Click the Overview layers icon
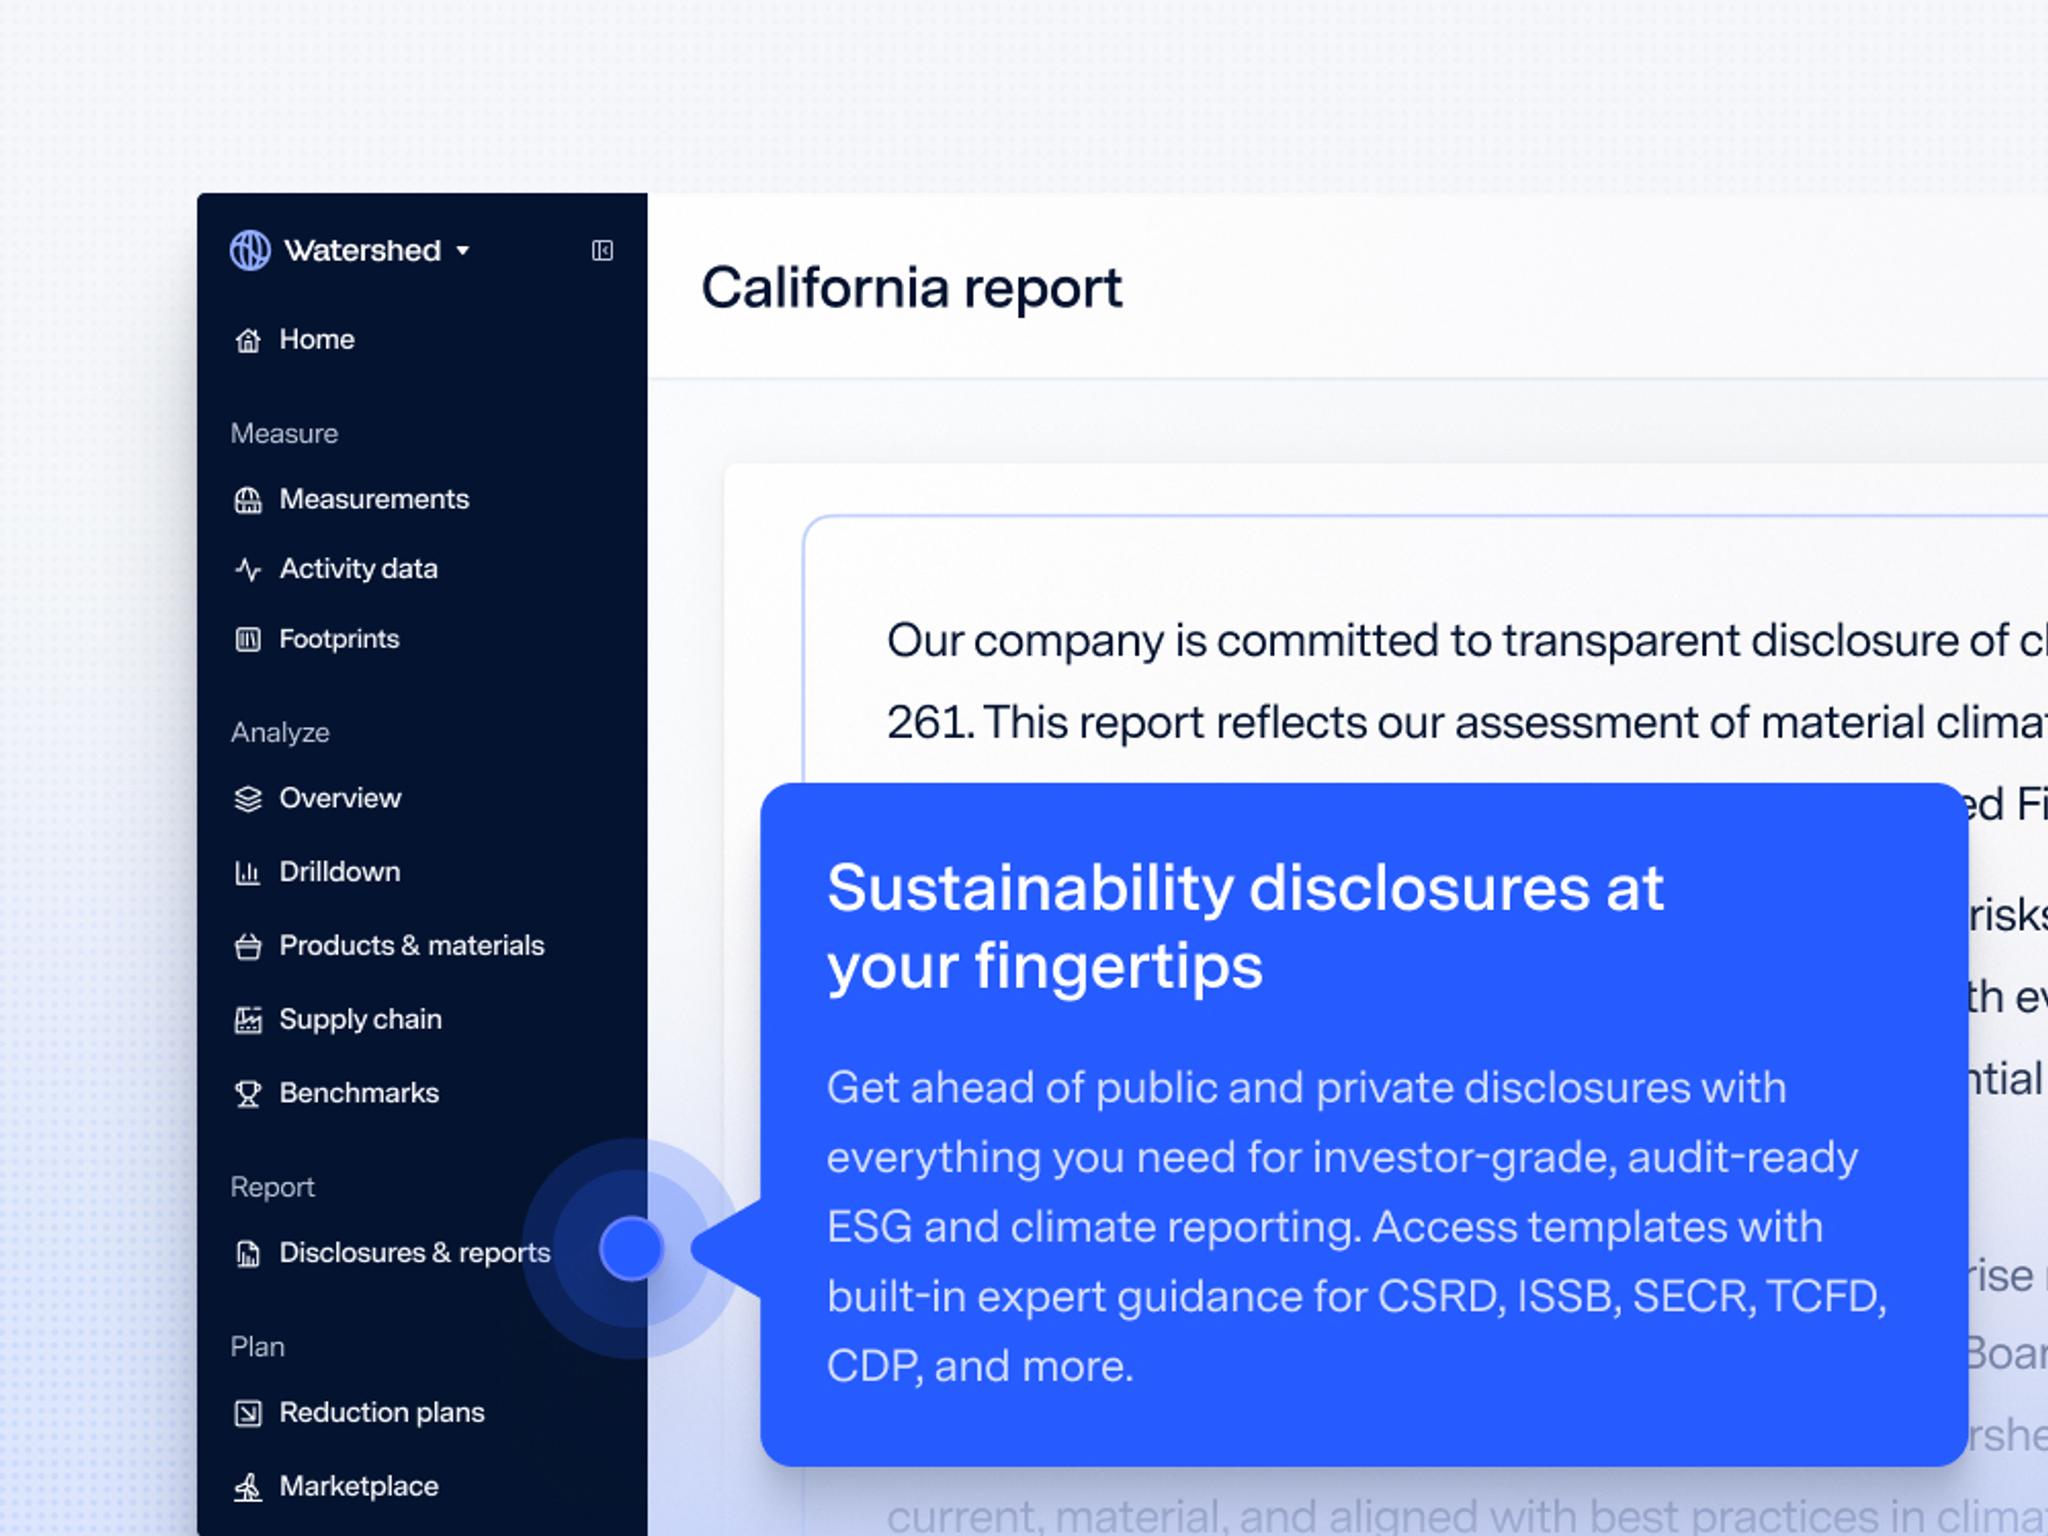The width and height of the screenshot is (2048, 1536). (x=248, y=799)
